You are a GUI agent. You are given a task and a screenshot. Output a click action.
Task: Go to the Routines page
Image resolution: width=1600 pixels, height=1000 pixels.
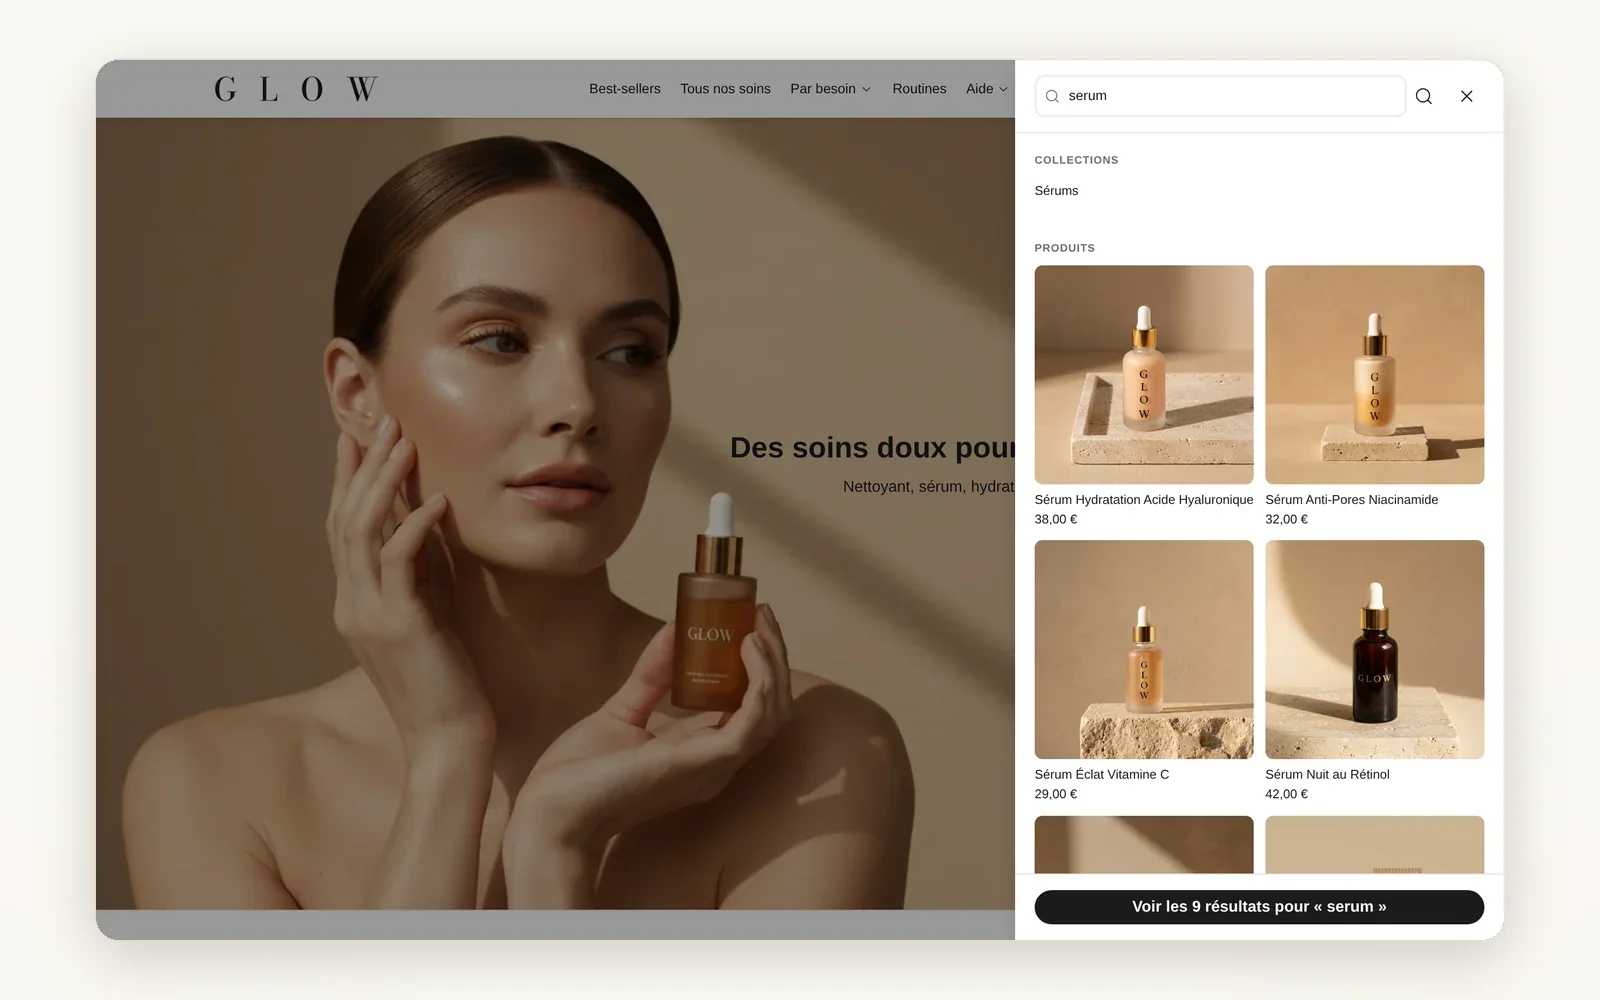tap(919, 89)
